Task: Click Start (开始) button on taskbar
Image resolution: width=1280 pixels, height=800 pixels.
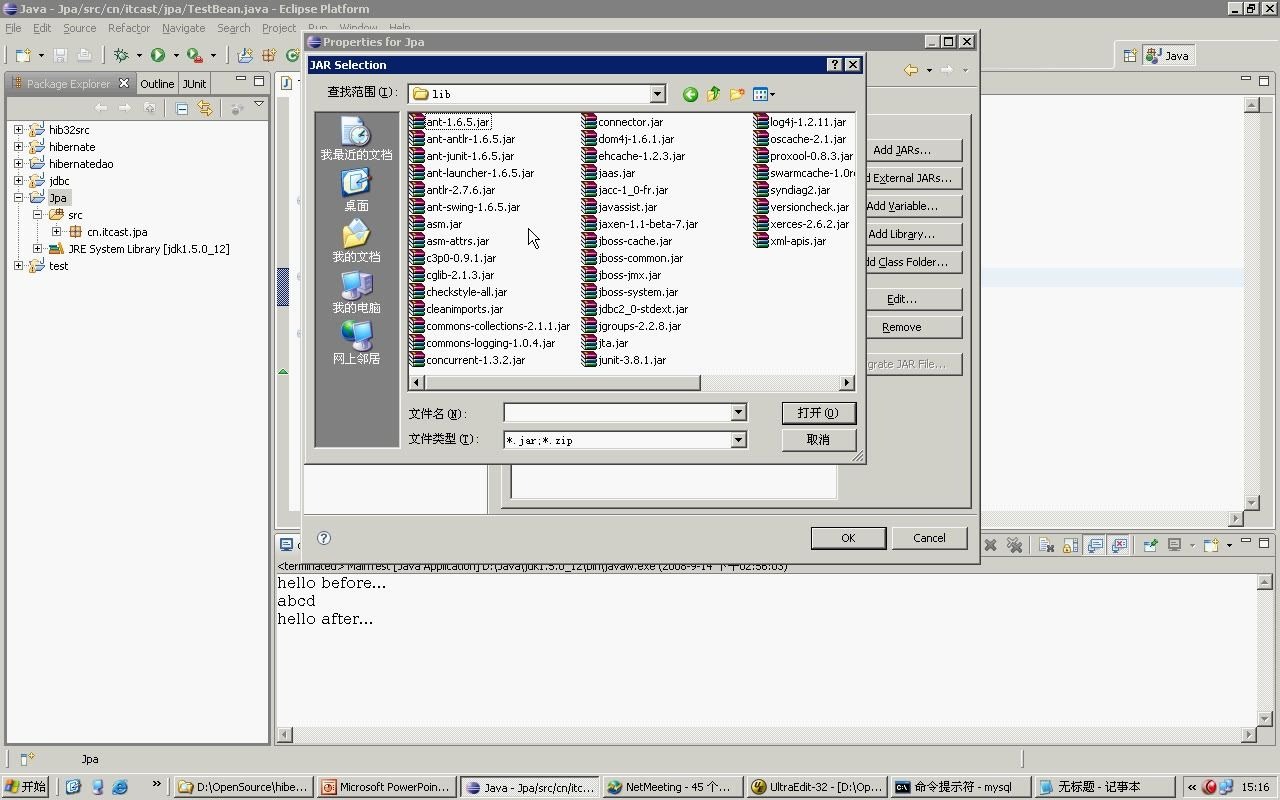Action: tap(25, 787)
